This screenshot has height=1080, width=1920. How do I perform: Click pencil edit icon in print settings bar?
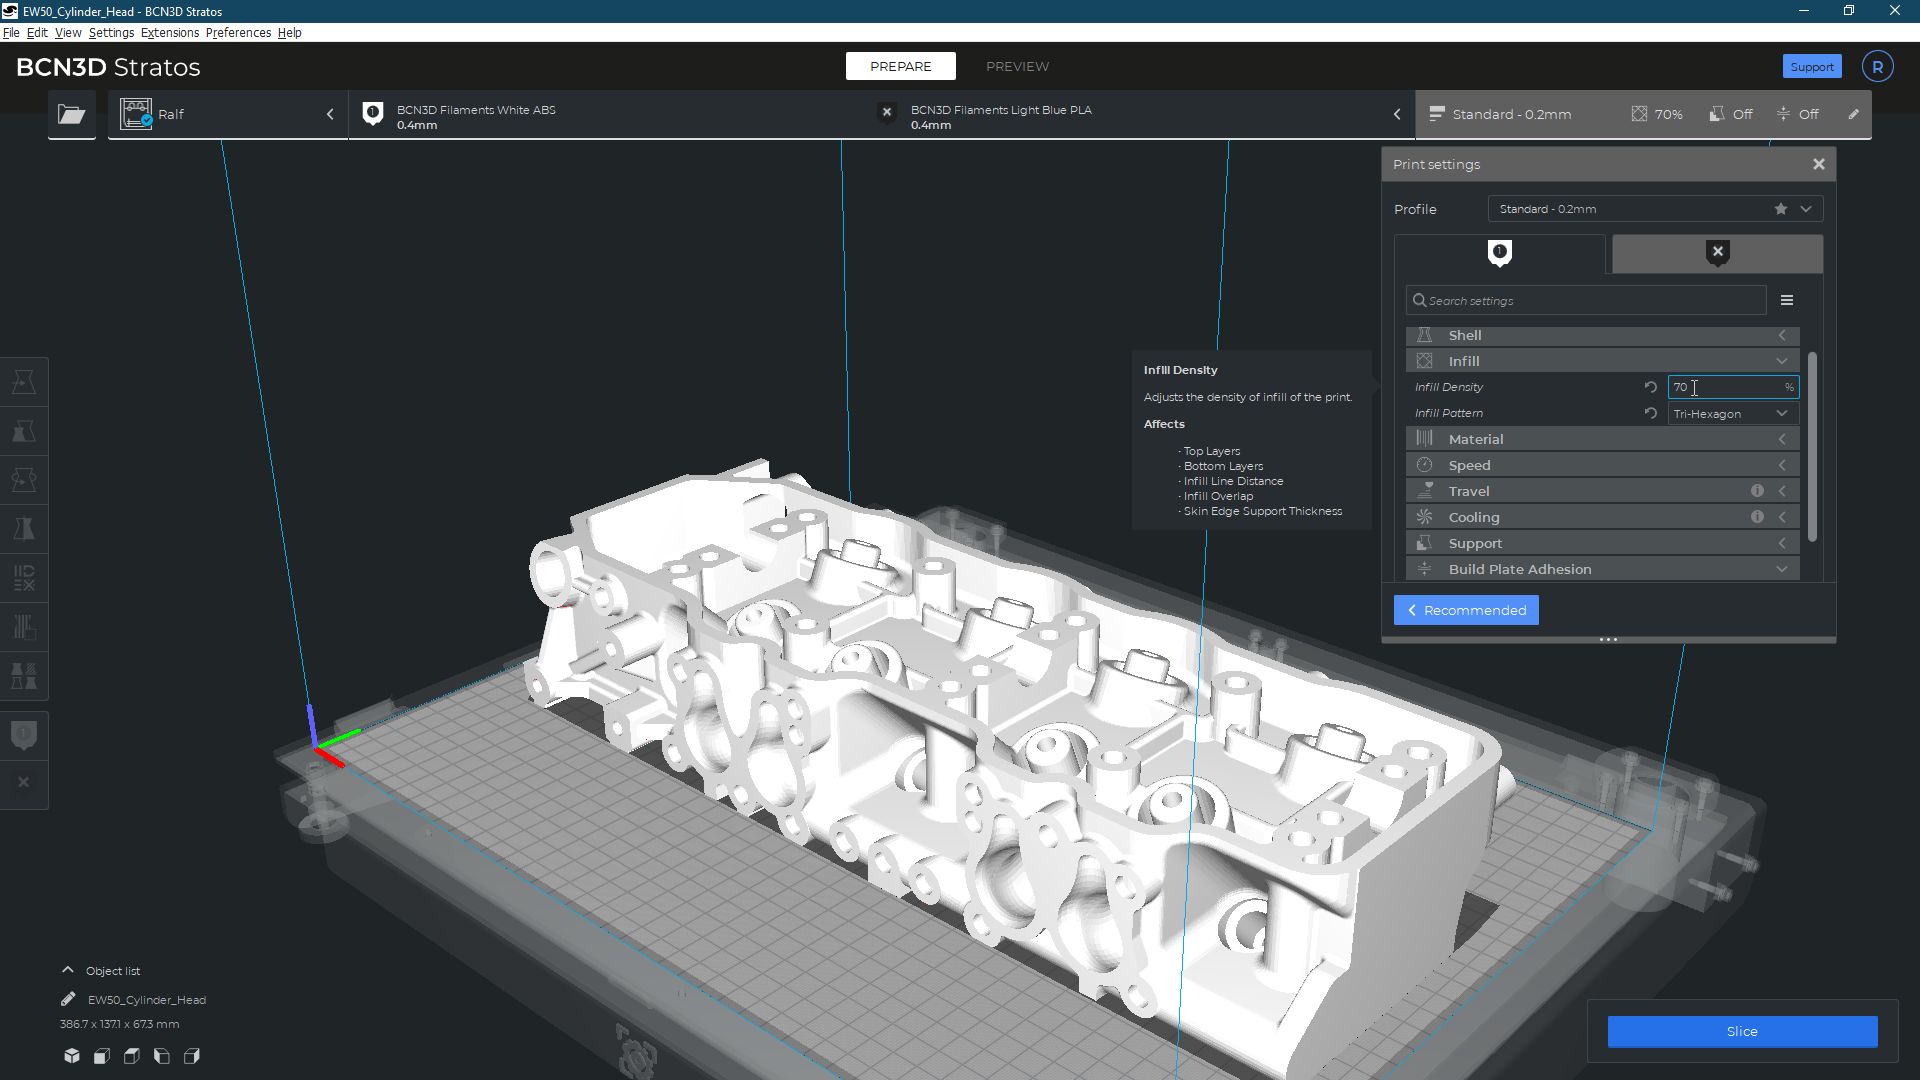click(1853, 114)
